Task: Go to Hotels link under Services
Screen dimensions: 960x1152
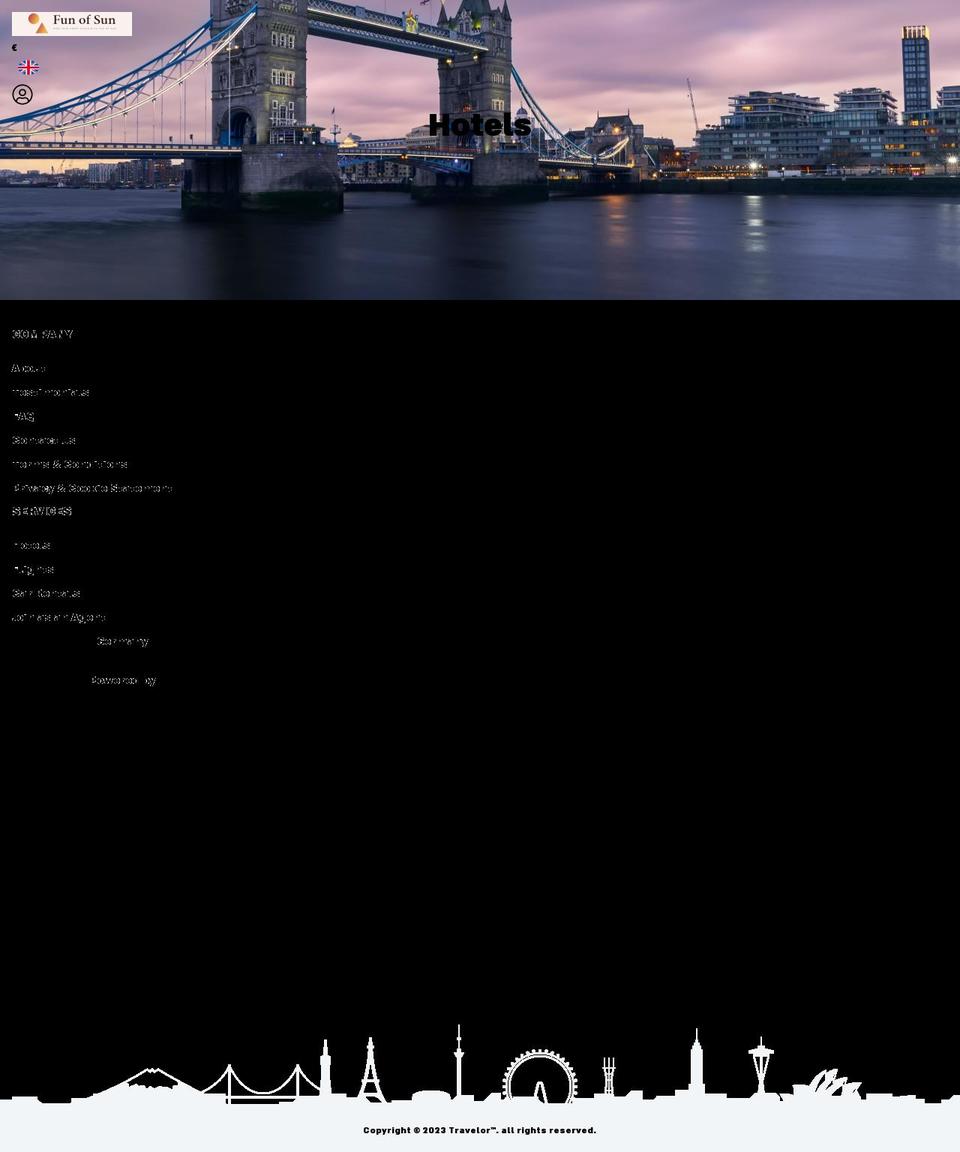Action: pos(31,545)
